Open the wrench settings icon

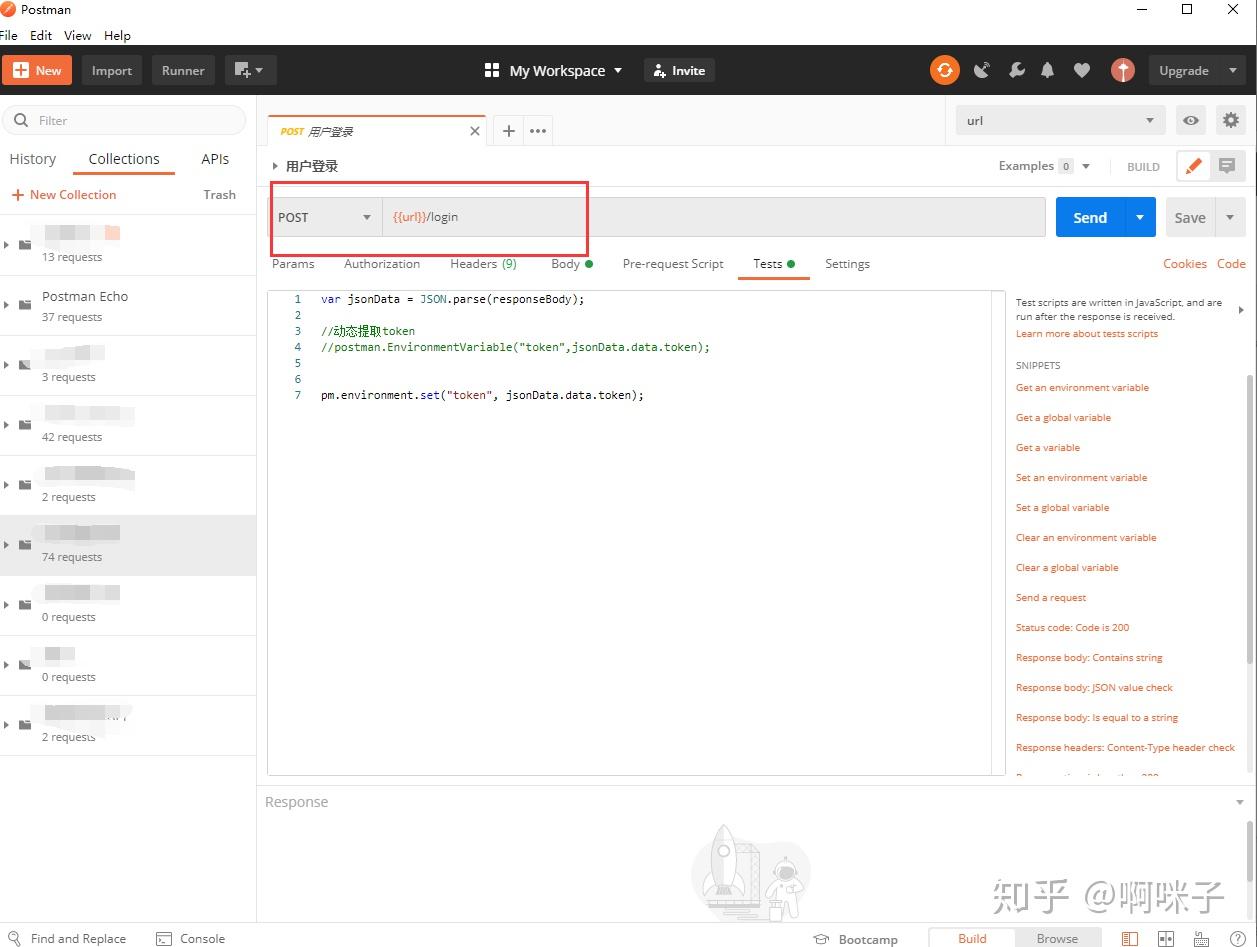(1016, 70)
